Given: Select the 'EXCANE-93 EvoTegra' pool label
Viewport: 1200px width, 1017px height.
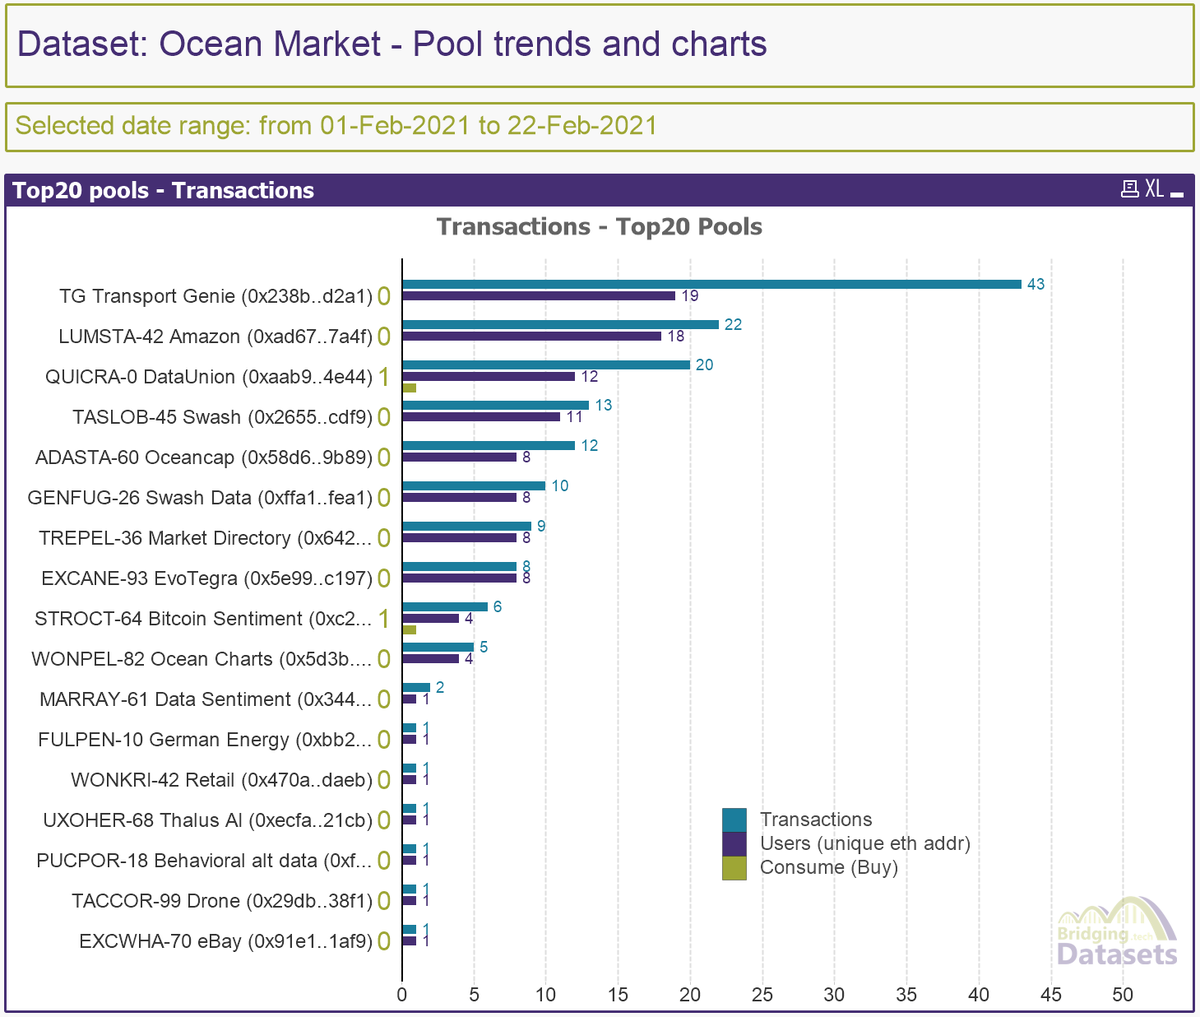Looking at the screenshot, I should (207, 579).
